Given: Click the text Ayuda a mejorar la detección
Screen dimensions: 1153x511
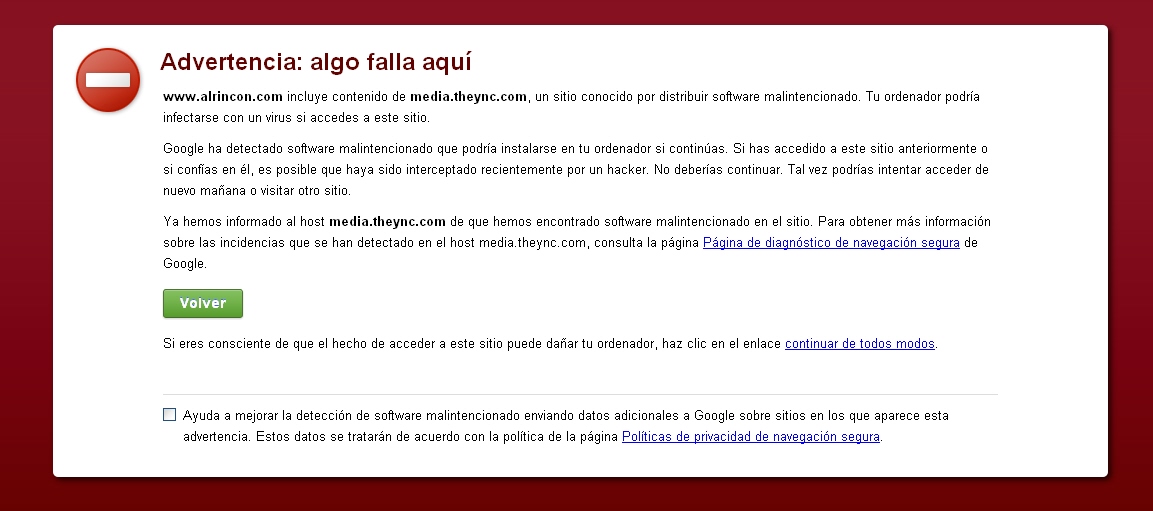Looking at the screenshot, I should tap(565, 426).
